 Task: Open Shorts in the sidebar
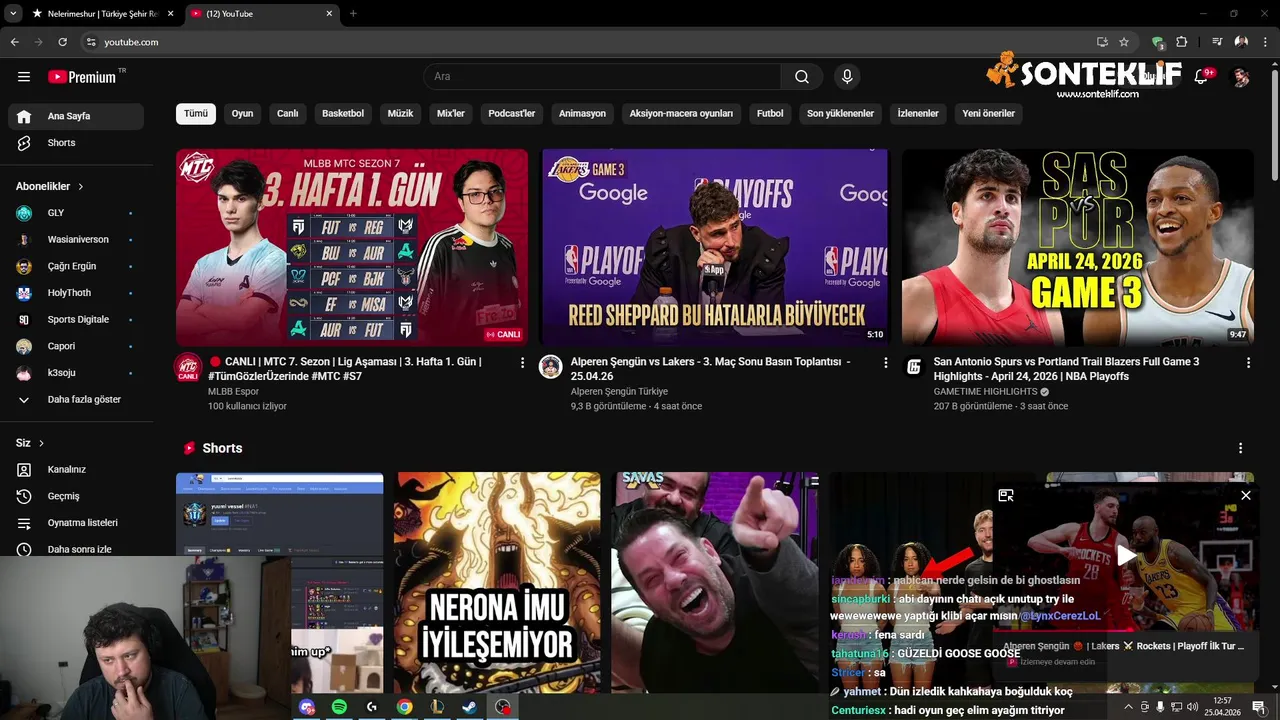pos(76,143)
